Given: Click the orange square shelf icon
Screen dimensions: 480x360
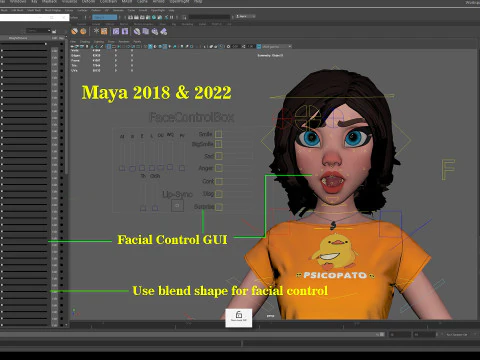Looking at the screenshot, I should [104, 31].
